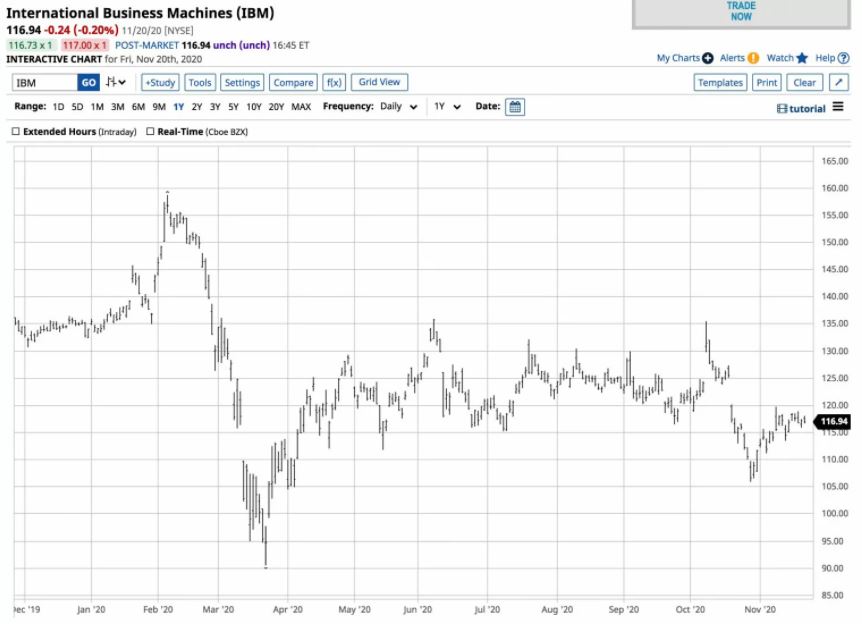Open the 1Y period dropdown

tap(447, 107)
